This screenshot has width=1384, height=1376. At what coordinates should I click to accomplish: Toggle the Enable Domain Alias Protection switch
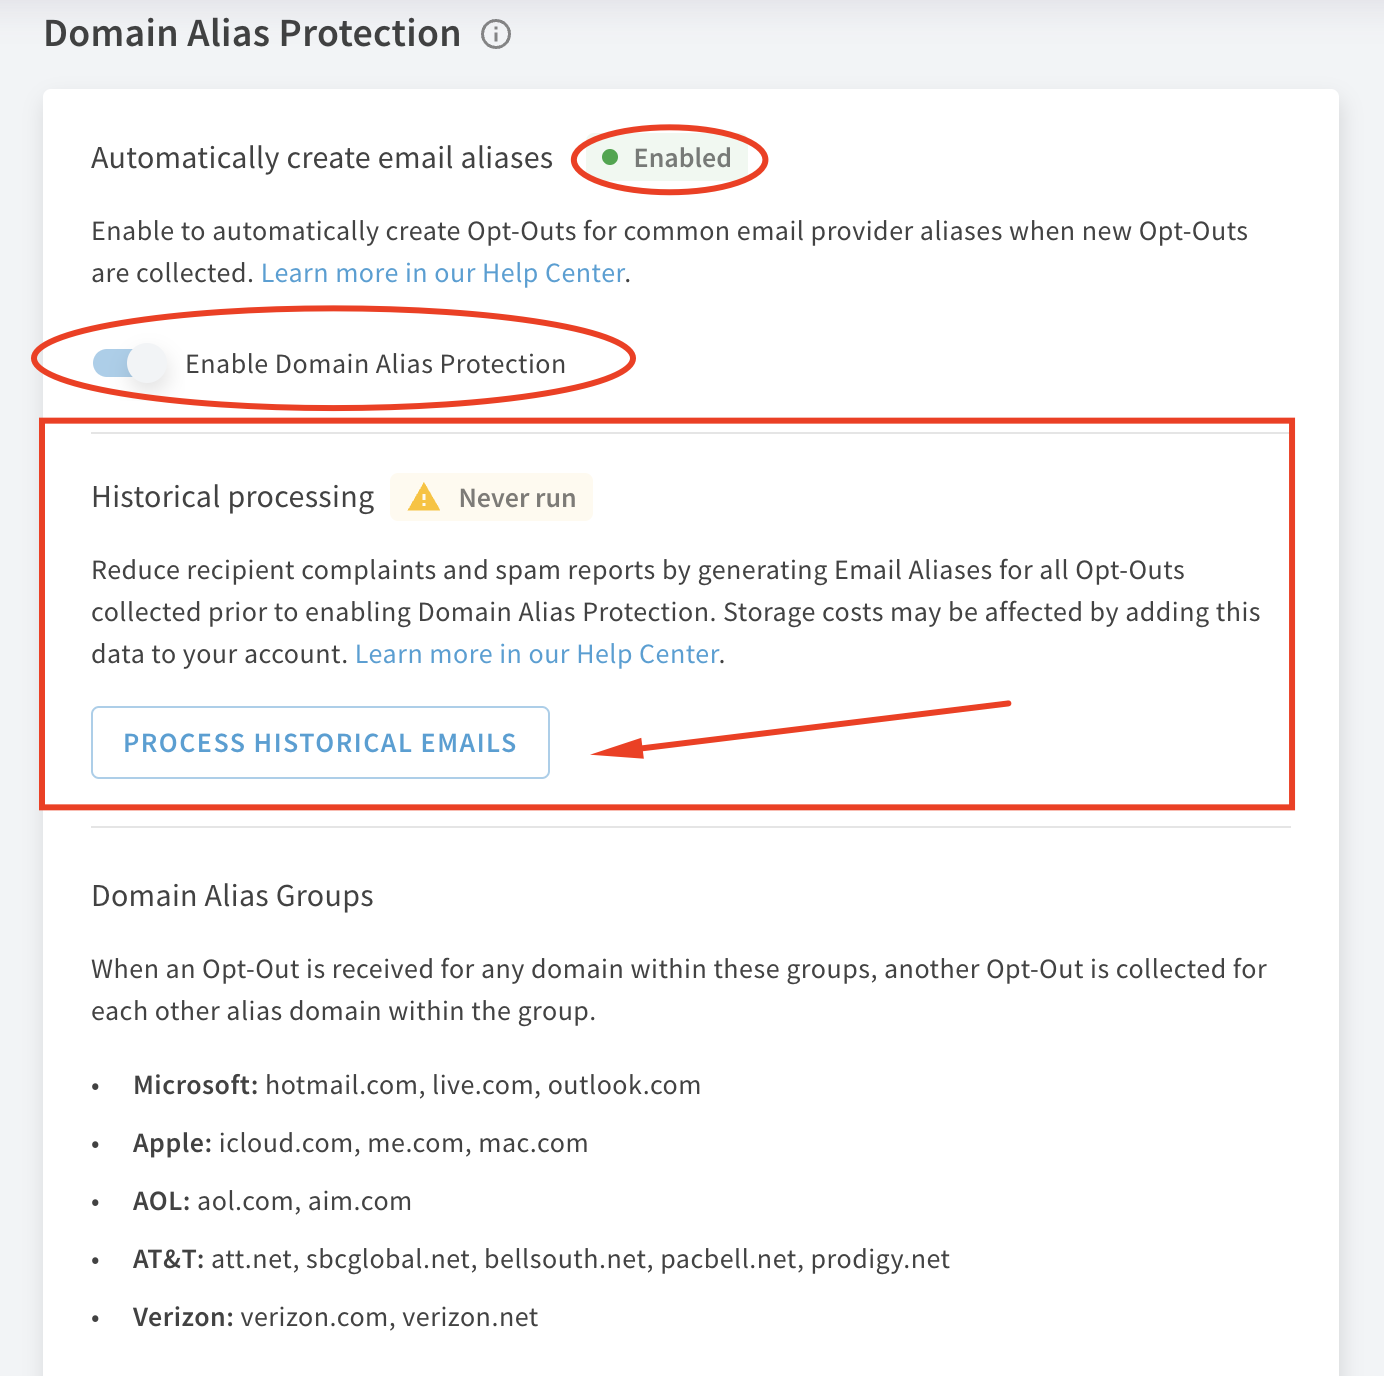[x=130, y=363]
